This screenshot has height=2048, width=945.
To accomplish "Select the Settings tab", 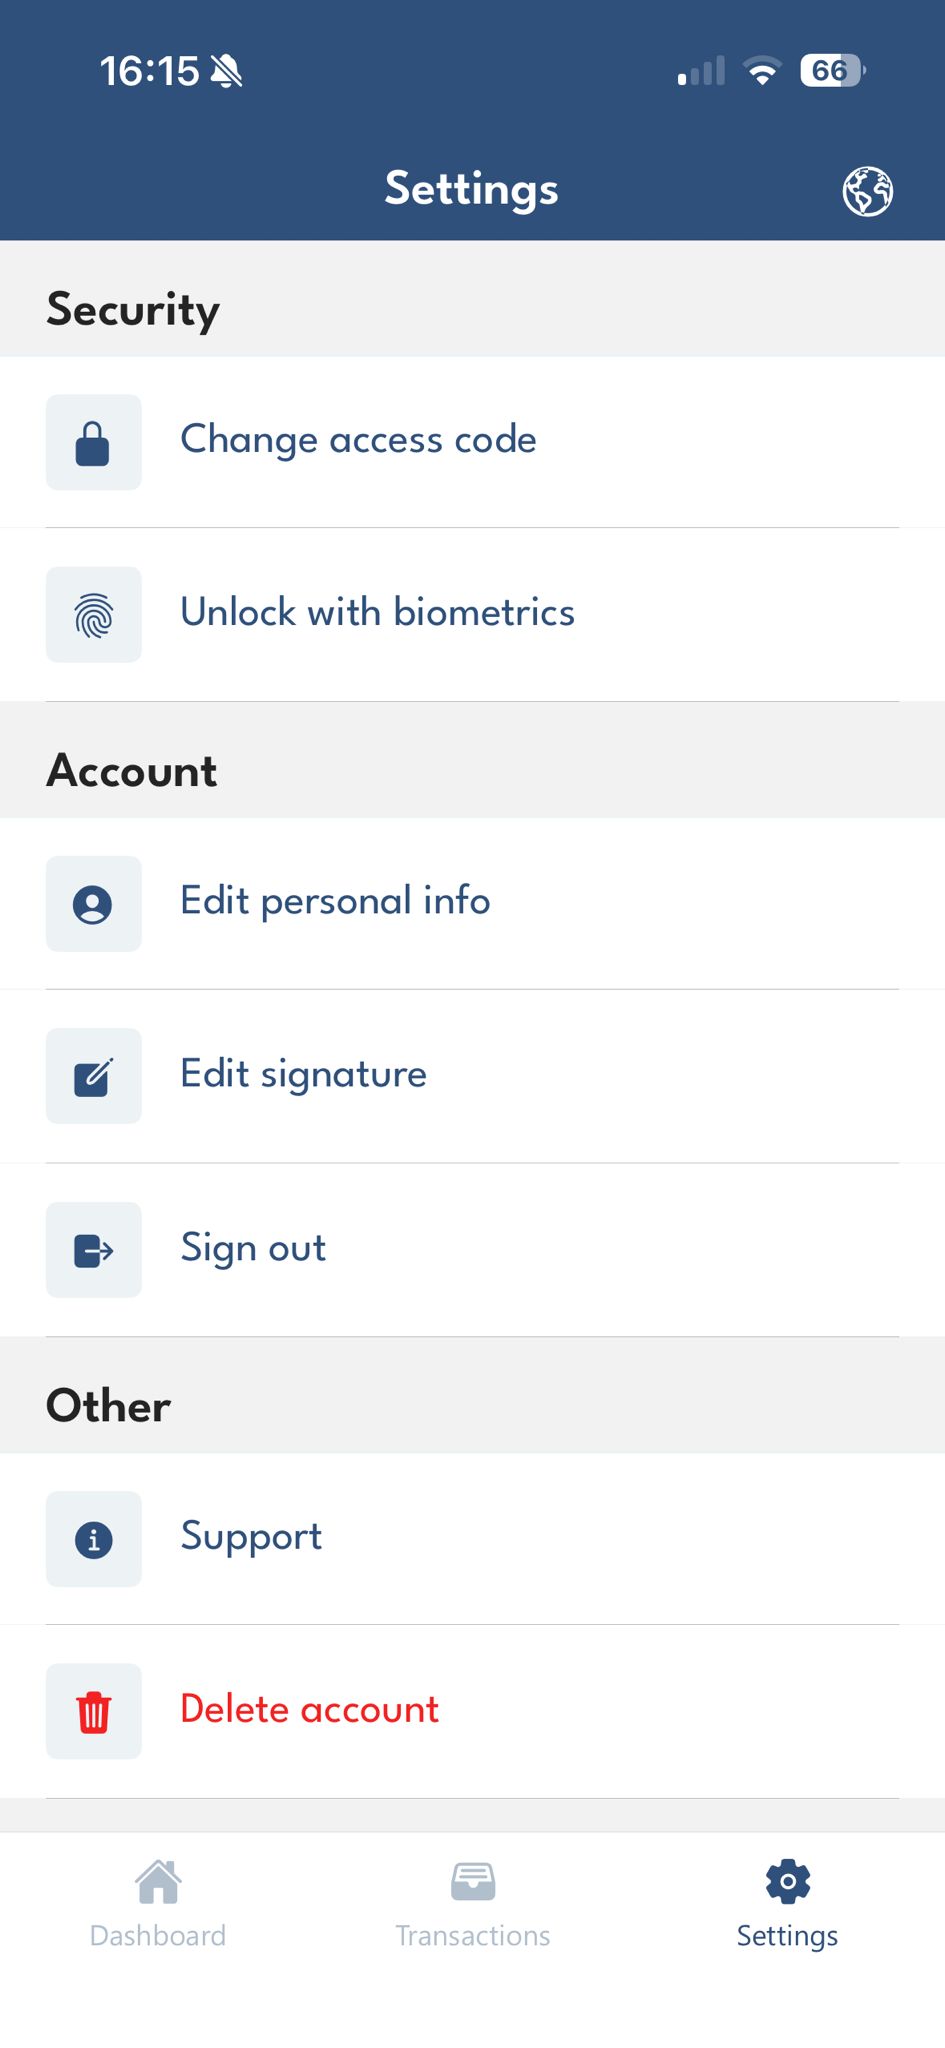I will click(x=787, y=1905).
